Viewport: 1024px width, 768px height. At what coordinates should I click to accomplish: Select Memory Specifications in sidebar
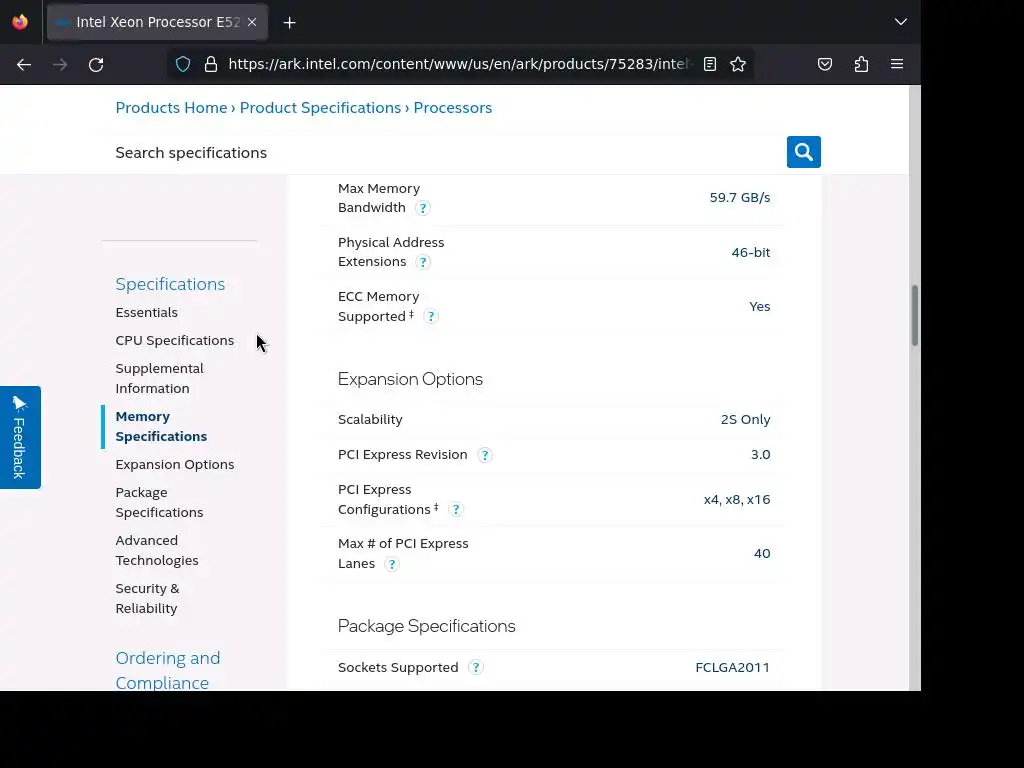coord(161,426)
